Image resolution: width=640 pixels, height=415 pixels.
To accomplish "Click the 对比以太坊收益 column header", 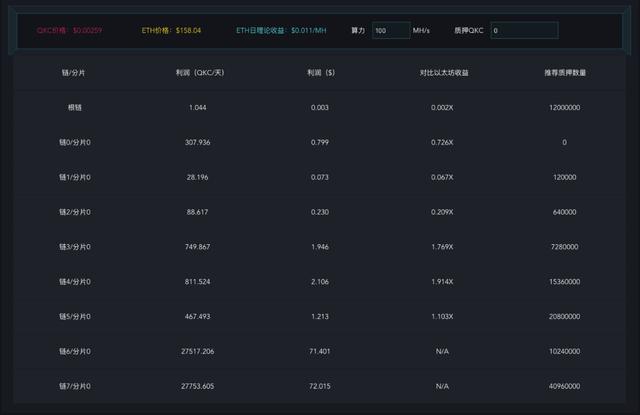I will (444, 73).
